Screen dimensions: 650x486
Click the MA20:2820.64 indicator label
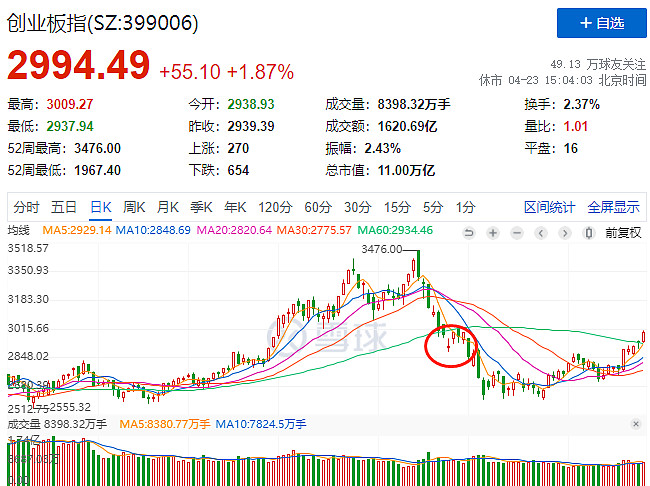point(234,230)
